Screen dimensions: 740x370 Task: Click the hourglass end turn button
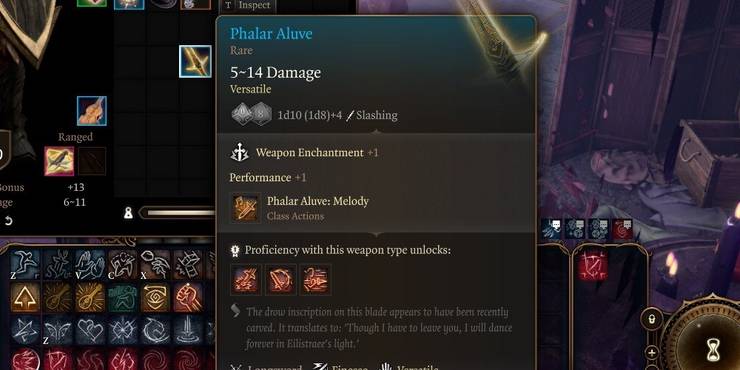714,350
